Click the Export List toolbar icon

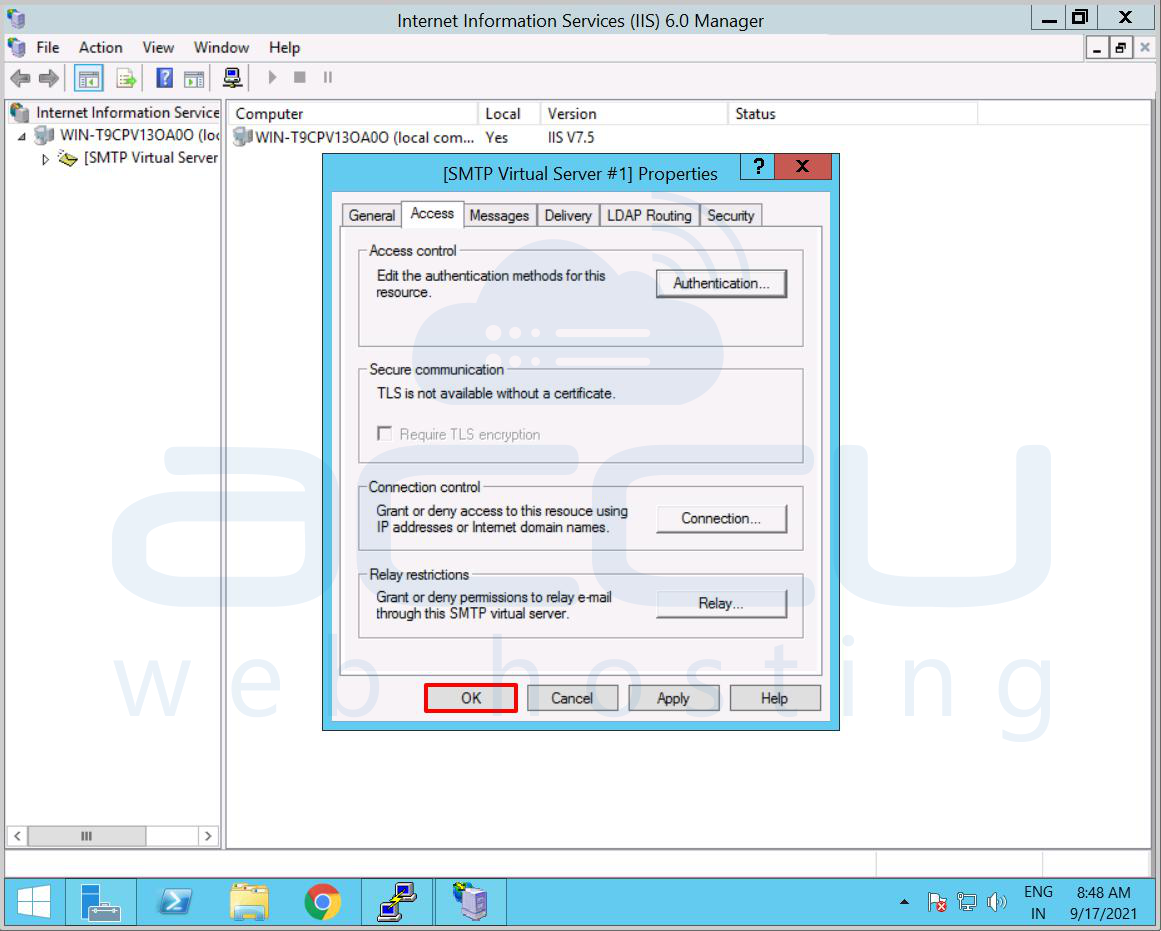126,78
